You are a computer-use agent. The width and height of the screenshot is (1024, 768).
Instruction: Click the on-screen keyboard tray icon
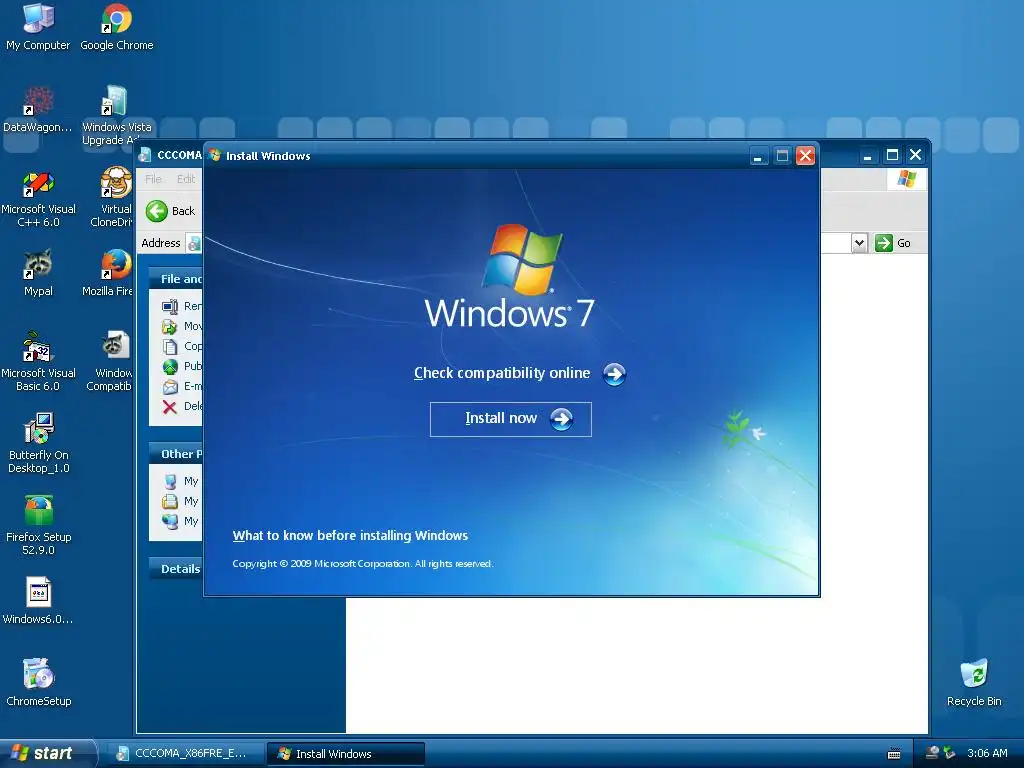point(894,754)
